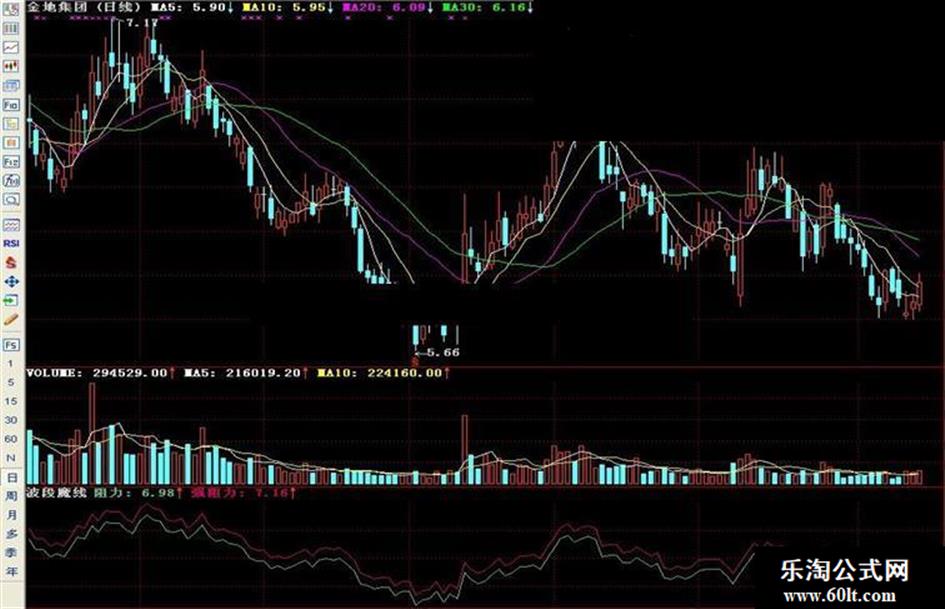Click the 7.17 high price marker
The height and width of the screenshot is (609, 945).
(142, 22)
